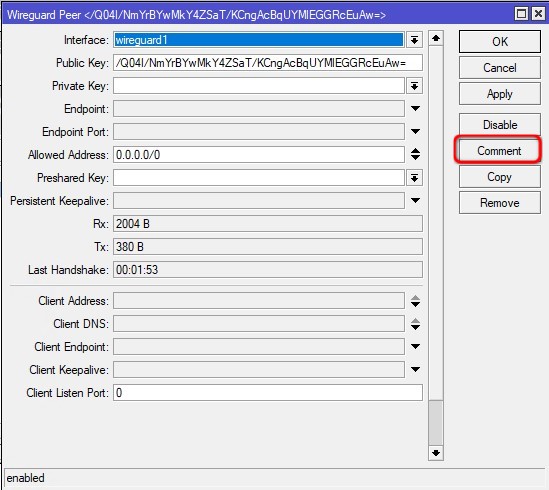Click the Client DNS up/down arrows
The image size is (549, 490).
[415, 324]
